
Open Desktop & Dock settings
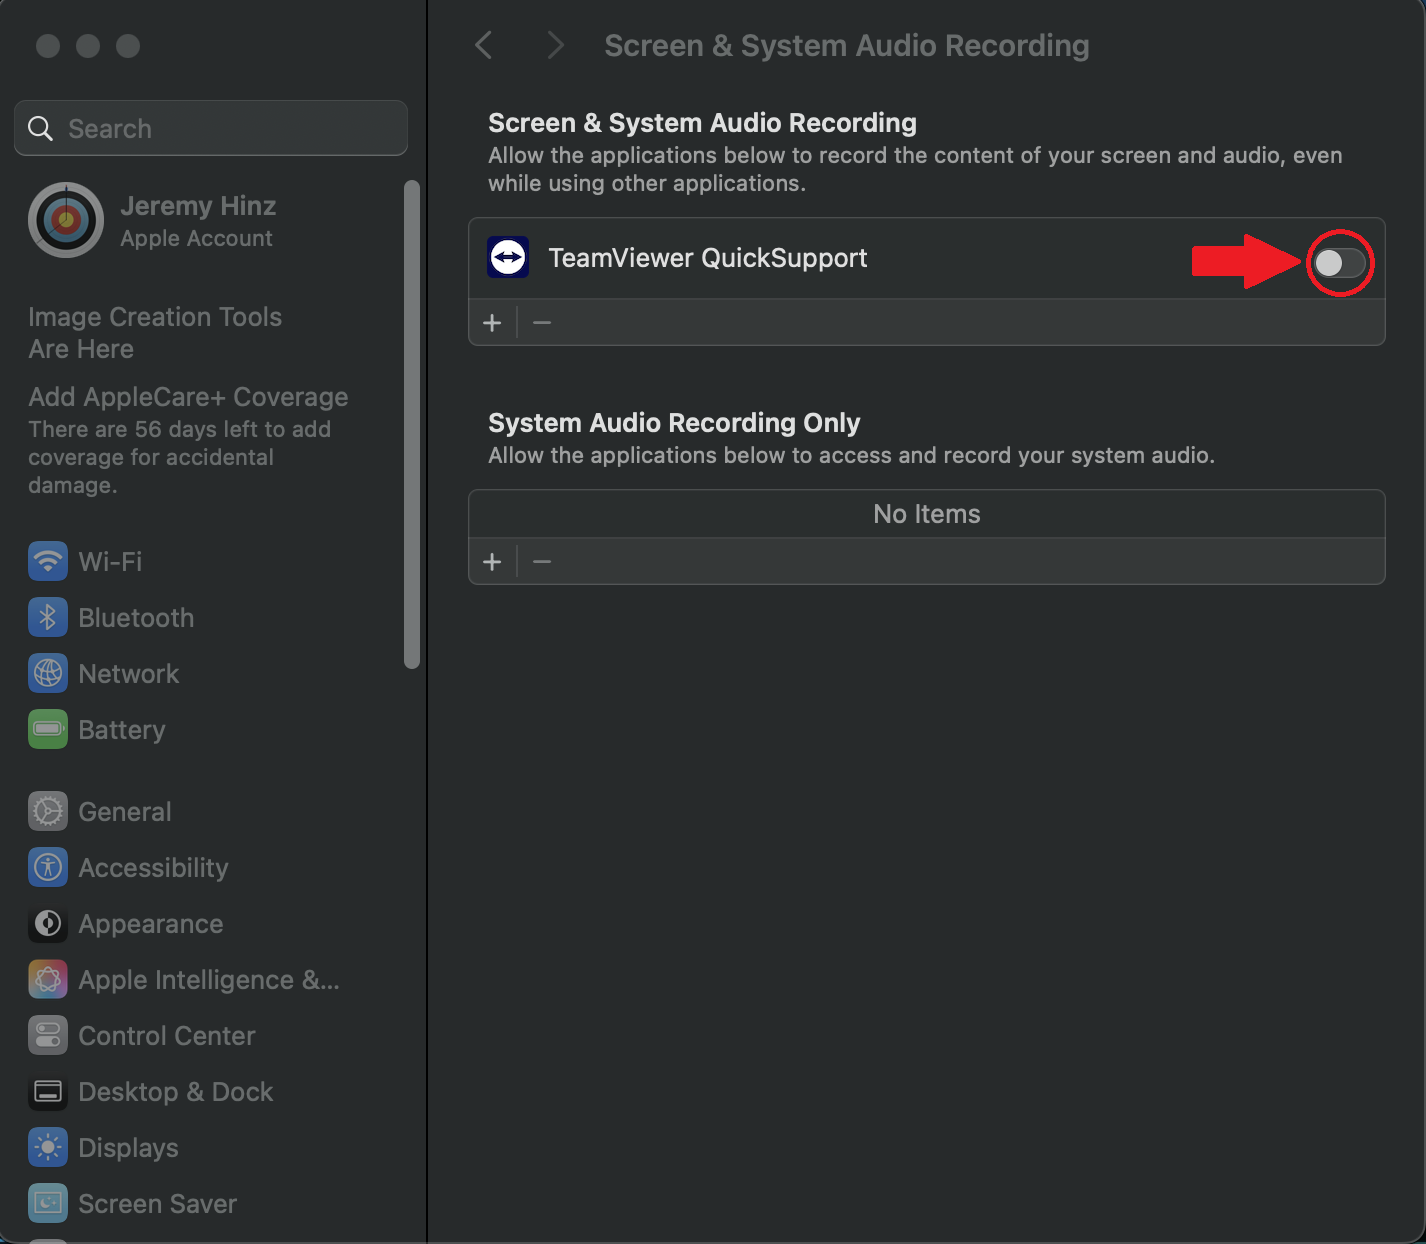(x=176, y=1091)
